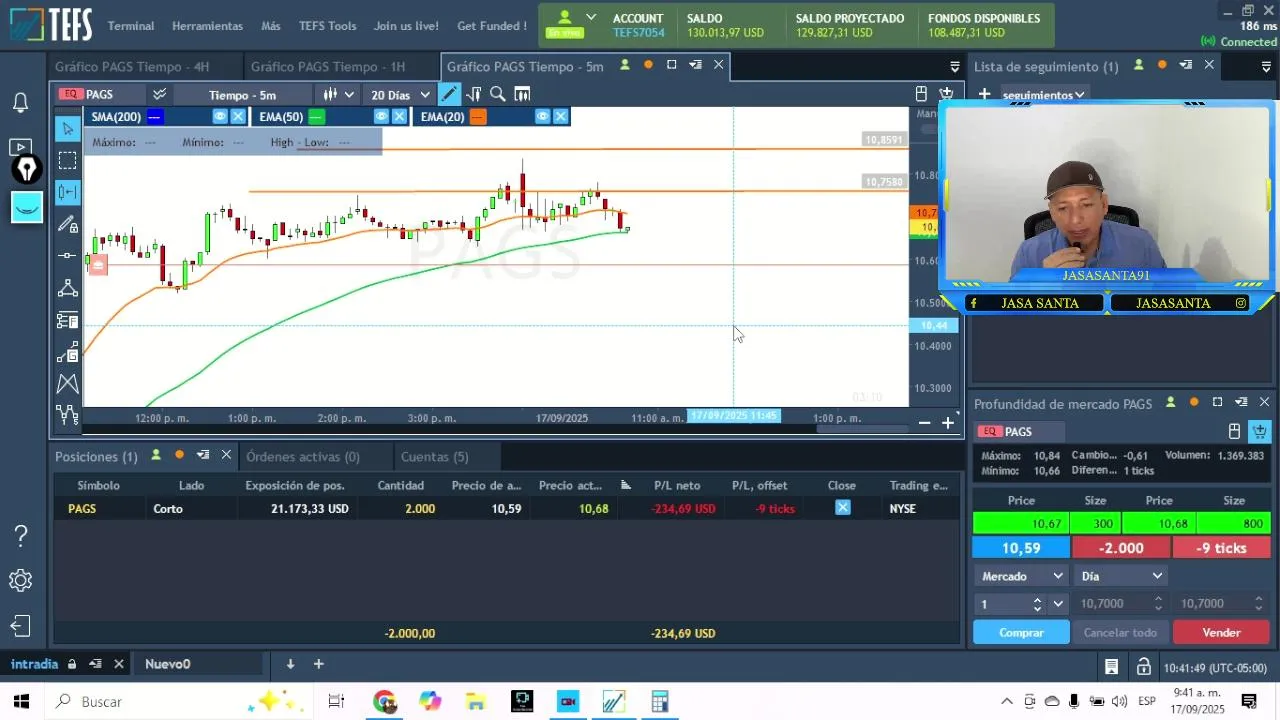Select the horizontal line drawing tool
The width and height of the screenshot is (1280, 720).
(67, 256)
